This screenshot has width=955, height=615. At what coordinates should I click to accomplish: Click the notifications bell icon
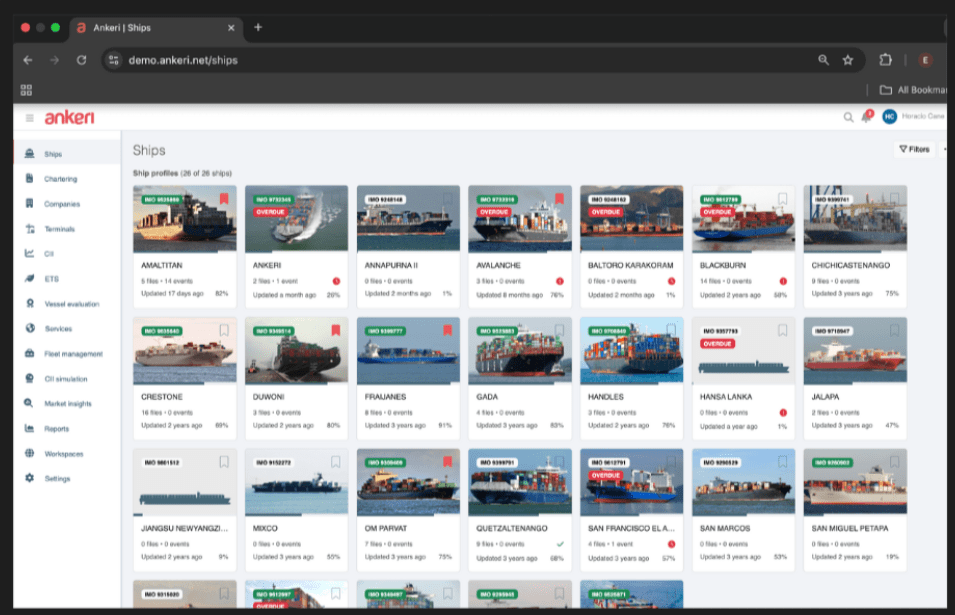865,117
